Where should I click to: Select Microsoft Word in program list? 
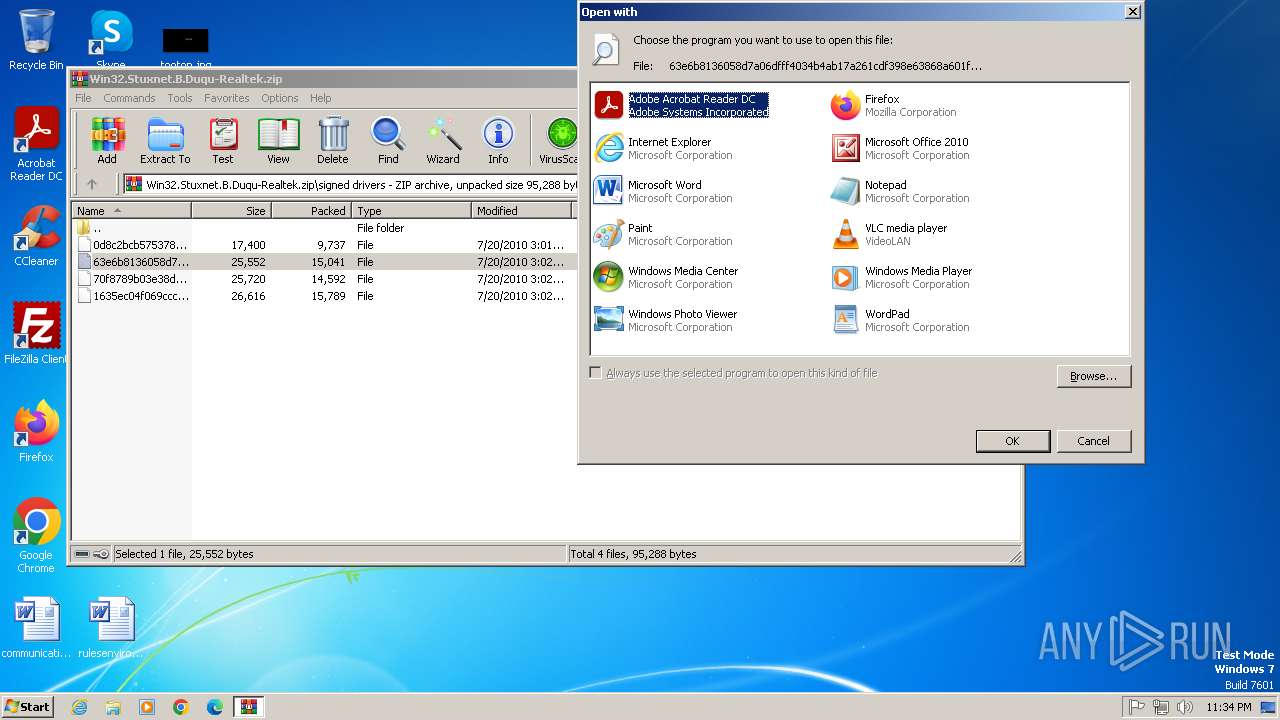click(x=664, y=191)
